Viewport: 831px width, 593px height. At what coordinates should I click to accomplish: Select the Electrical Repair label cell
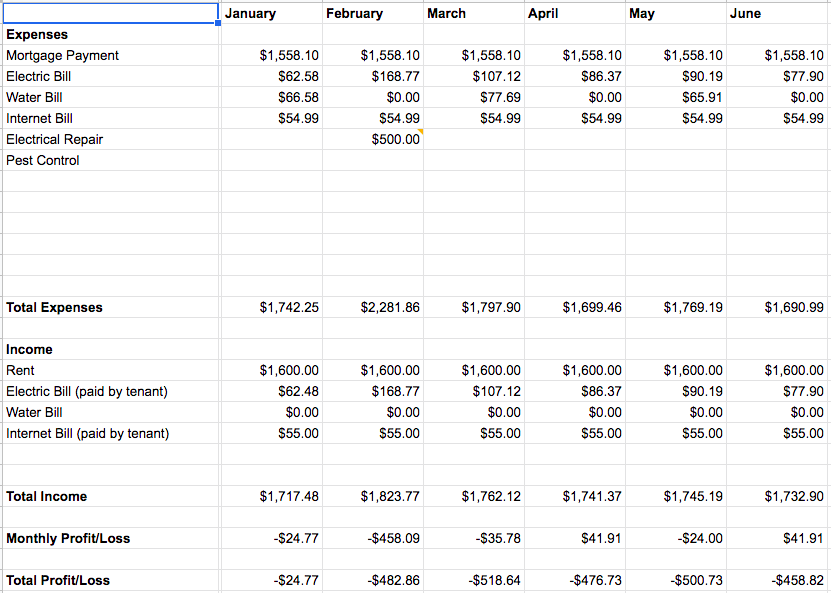tap(110, 139)
